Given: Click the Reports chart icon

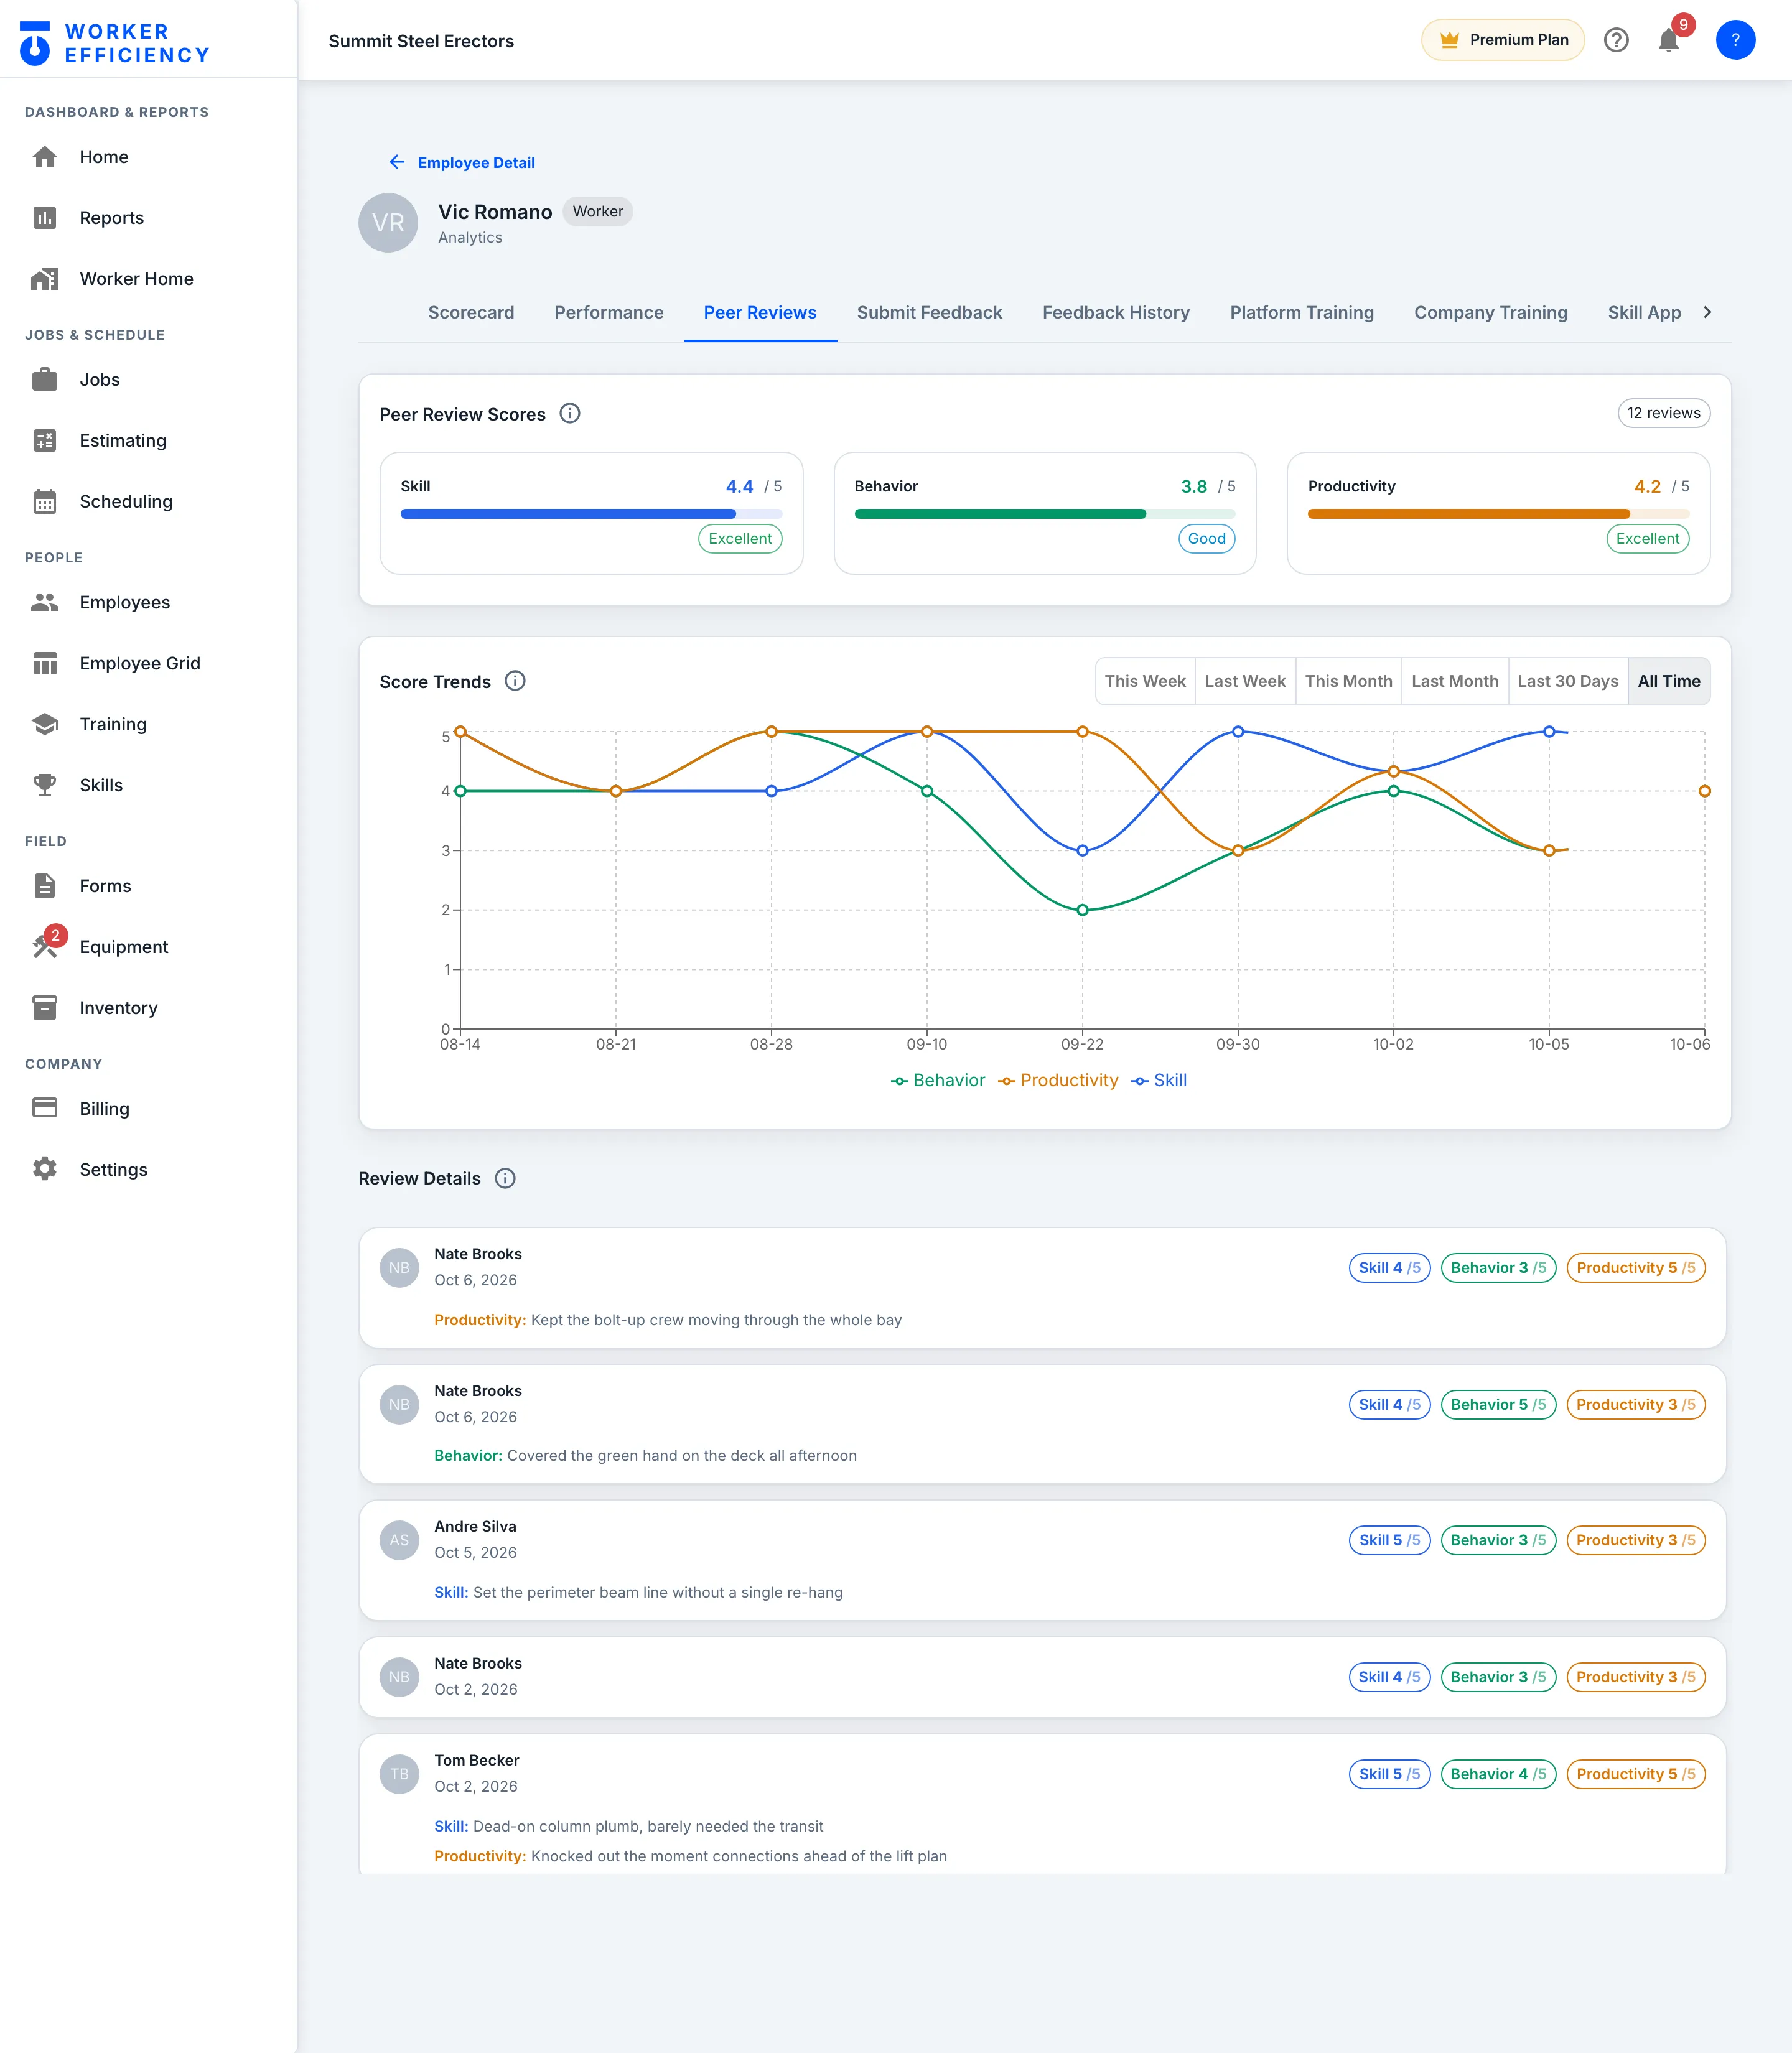Looking at the screenshot, I should [44, 218].
